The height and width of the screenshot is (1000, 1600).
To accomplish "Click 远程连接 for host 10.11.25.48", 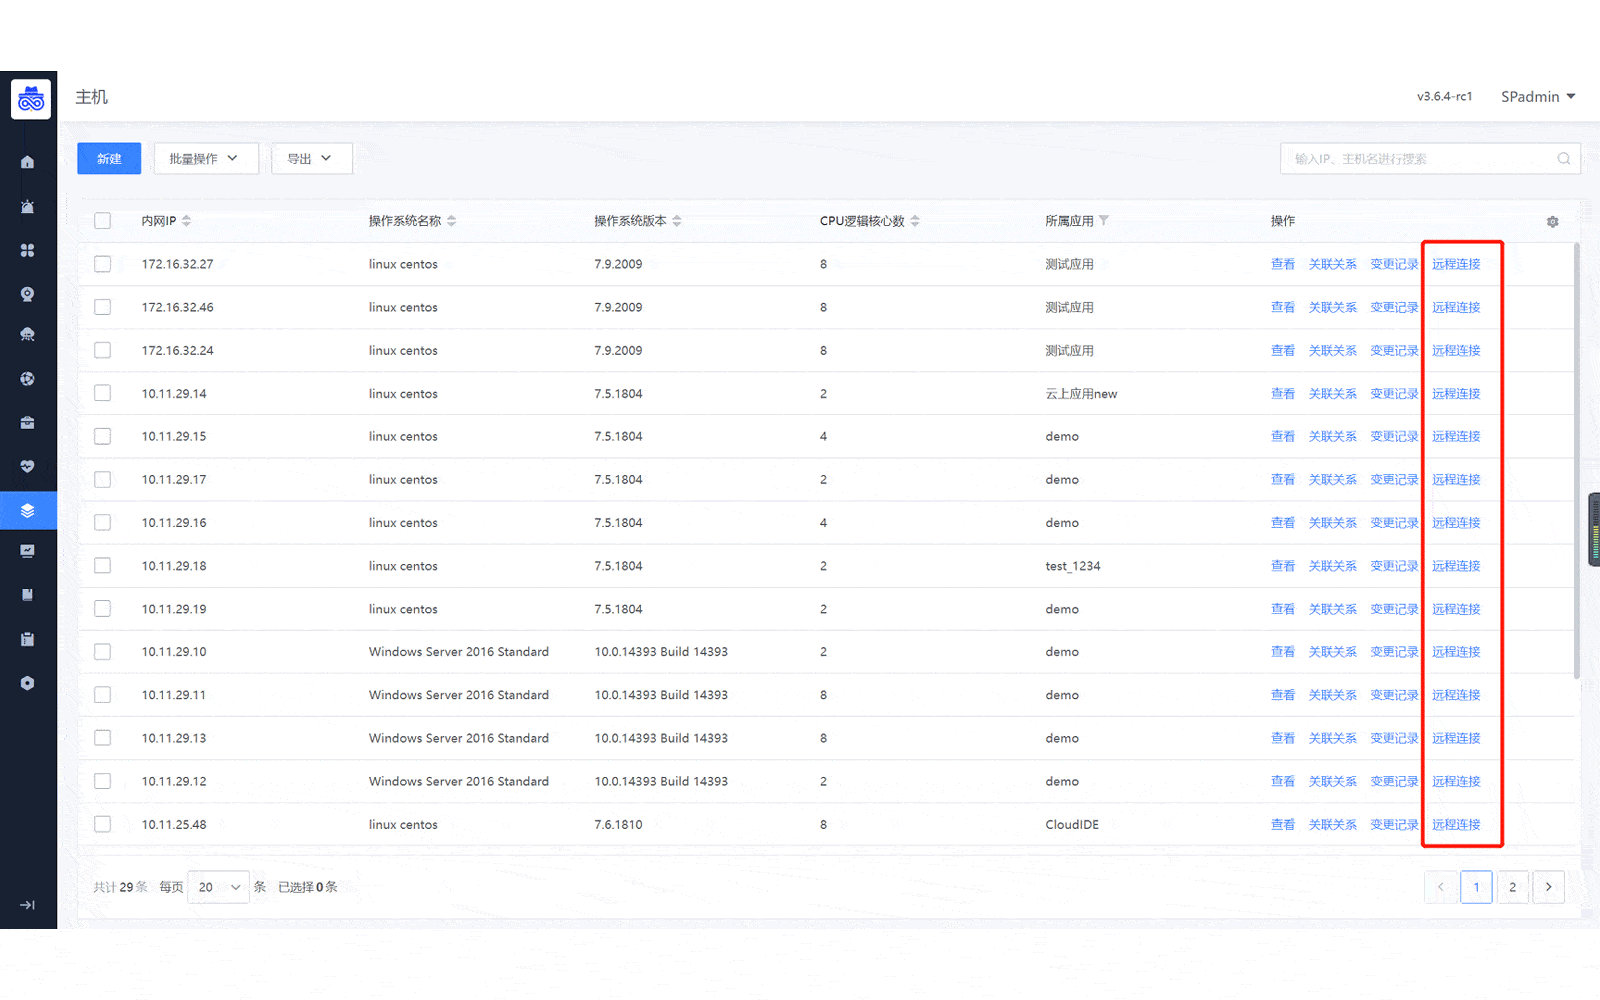I will [x=1456, y=824].
